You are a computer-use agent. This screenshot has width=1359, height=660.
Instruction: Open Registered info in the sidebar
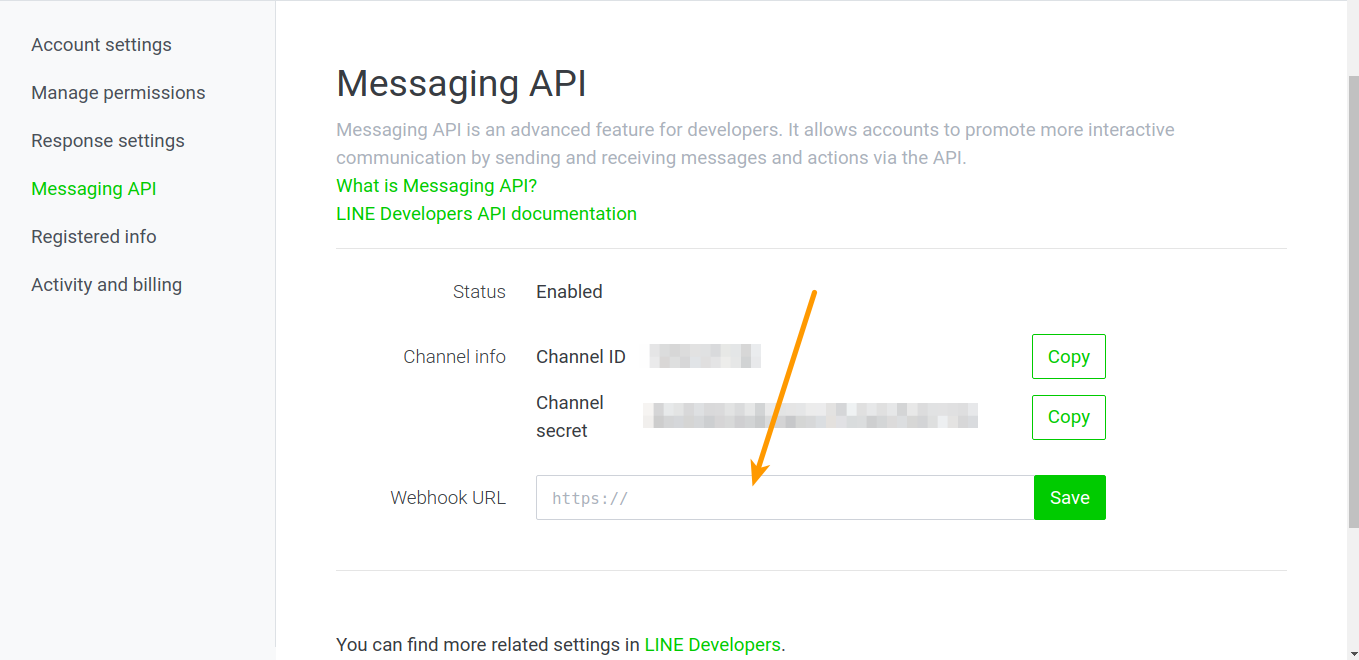(94, 237)
